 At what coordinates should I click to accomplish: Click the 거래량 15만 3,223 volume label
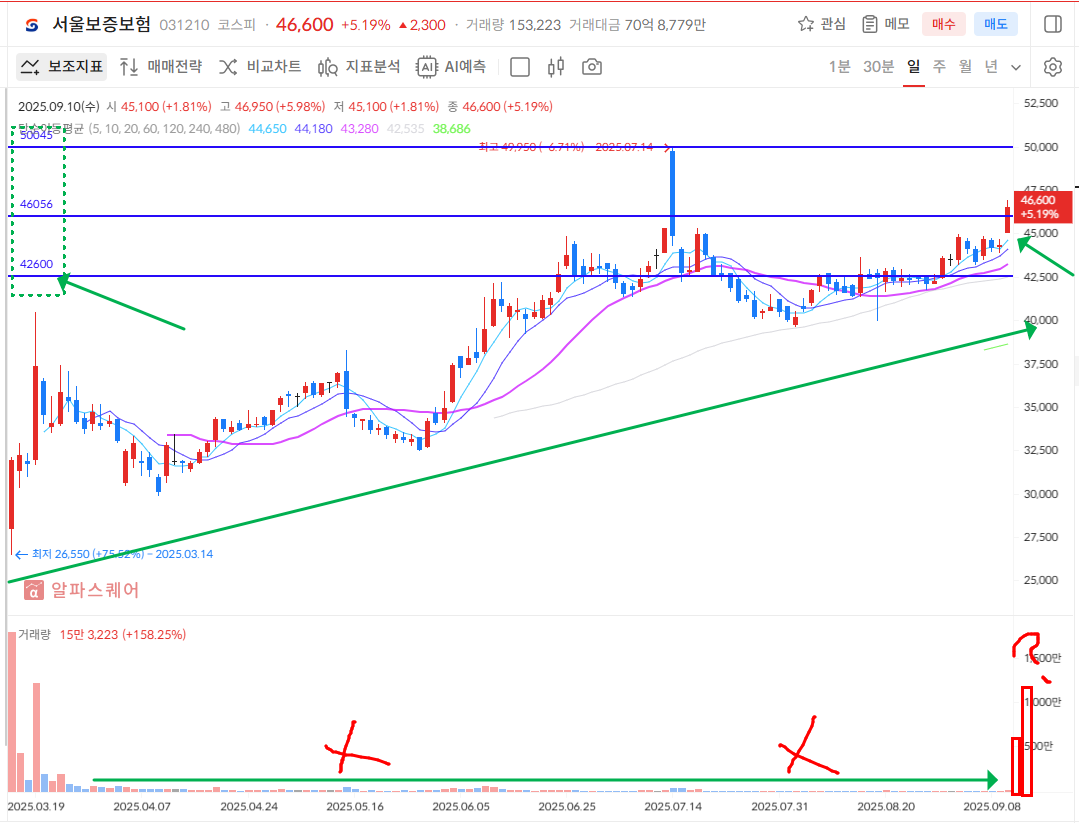(102, 634)
